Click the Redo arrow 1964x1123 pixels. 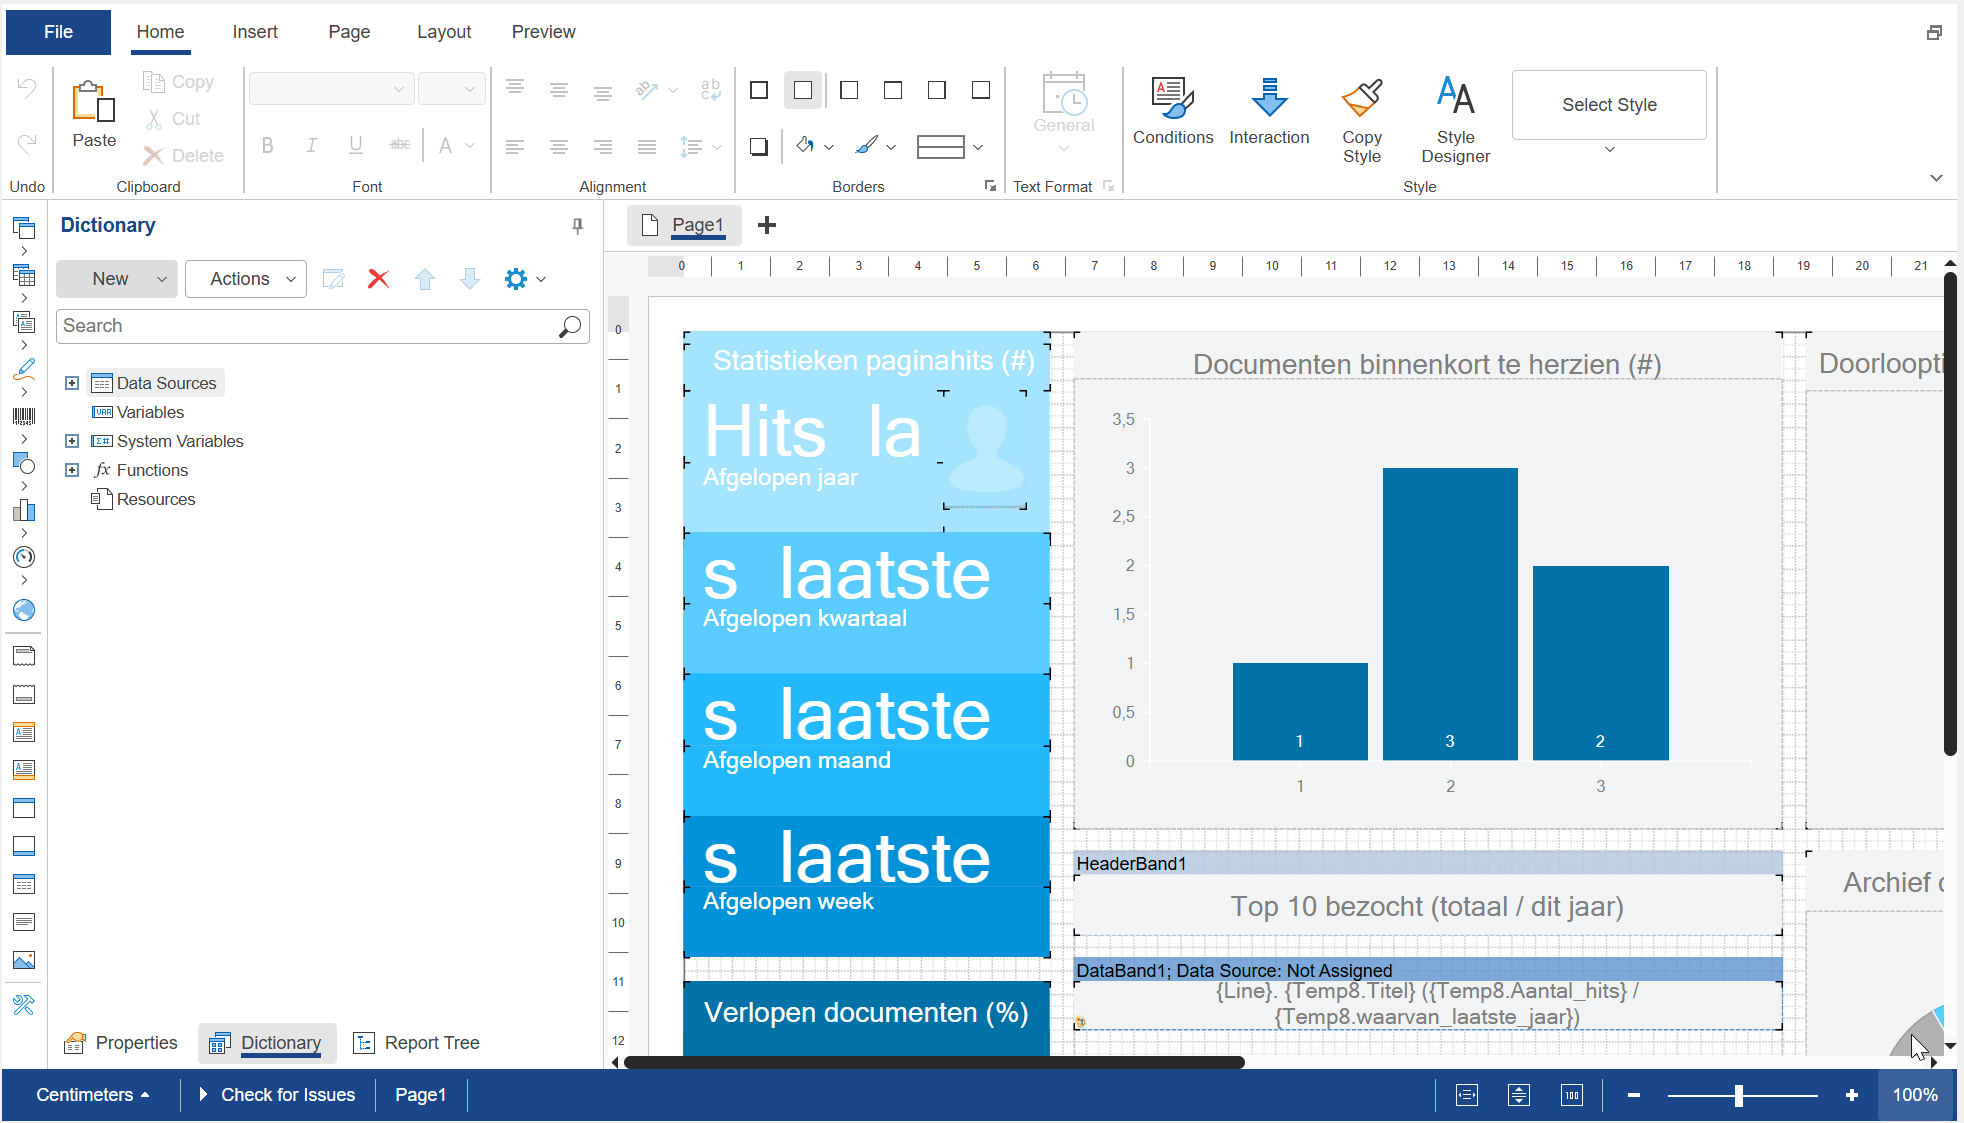[x=27, y=143]
